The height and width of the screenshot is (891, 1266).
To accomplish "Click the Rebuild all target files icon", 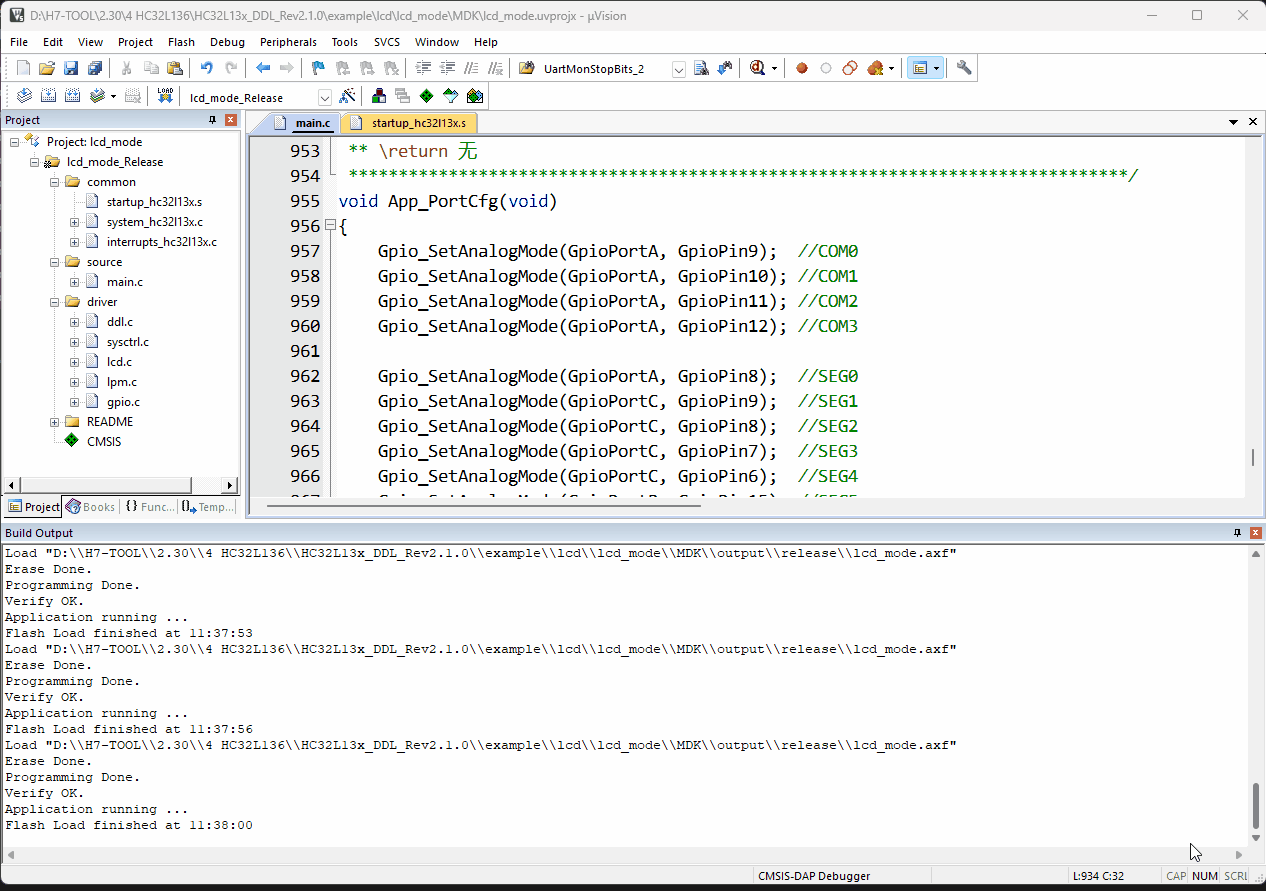I will pyautogui.click(x=72, y=96).
